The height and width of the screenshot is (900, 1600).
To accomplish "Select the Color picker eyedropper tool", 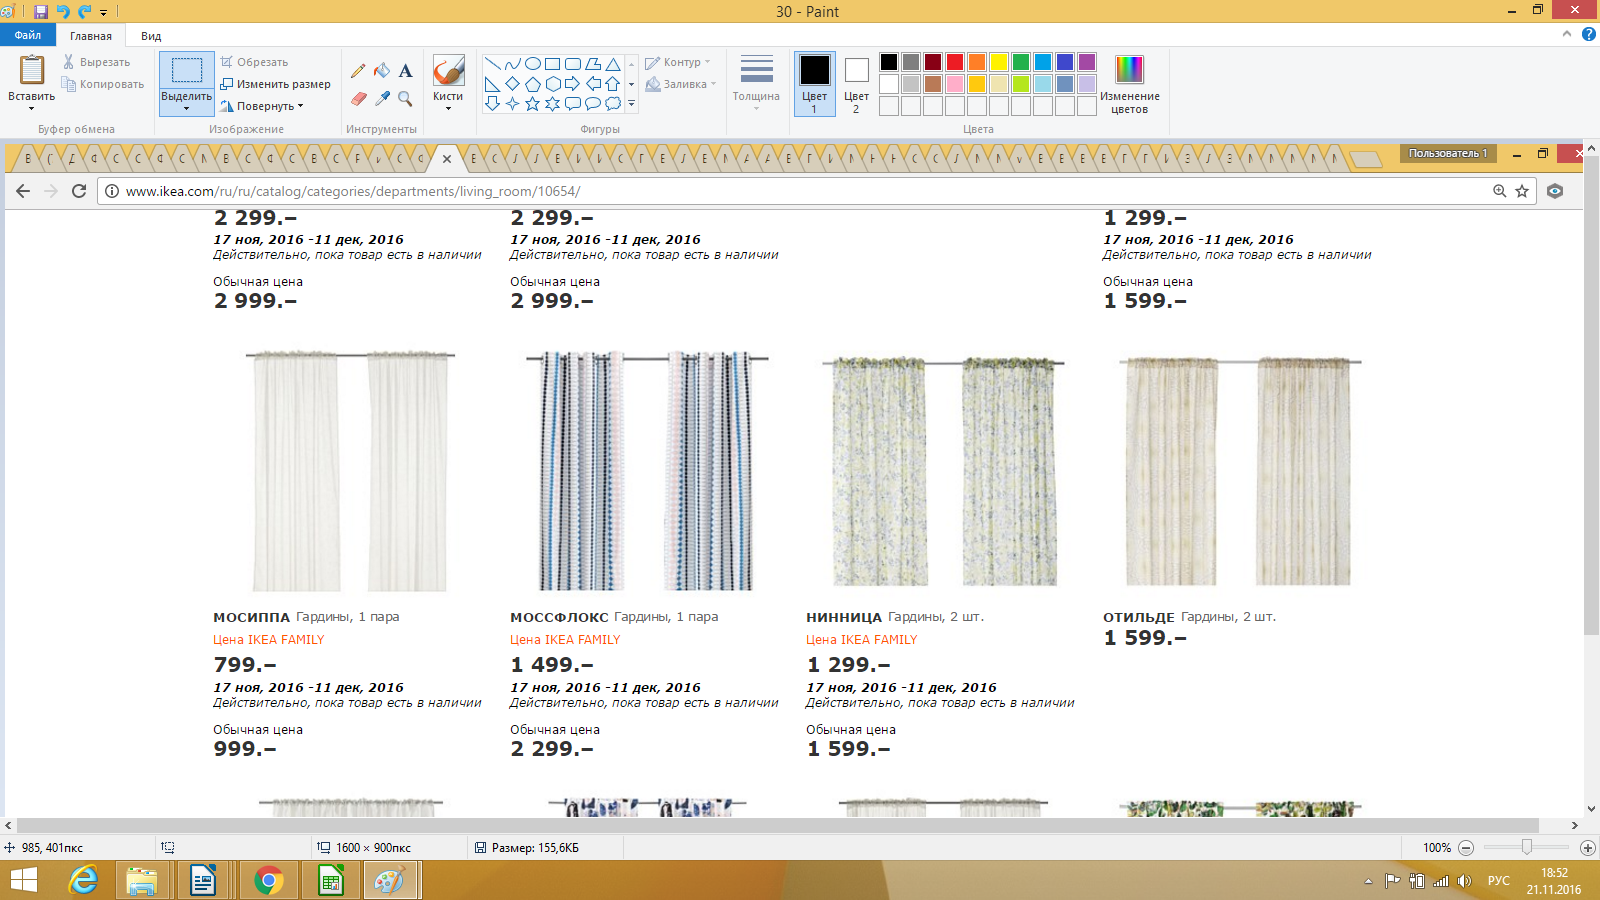I will click(382, 98).
